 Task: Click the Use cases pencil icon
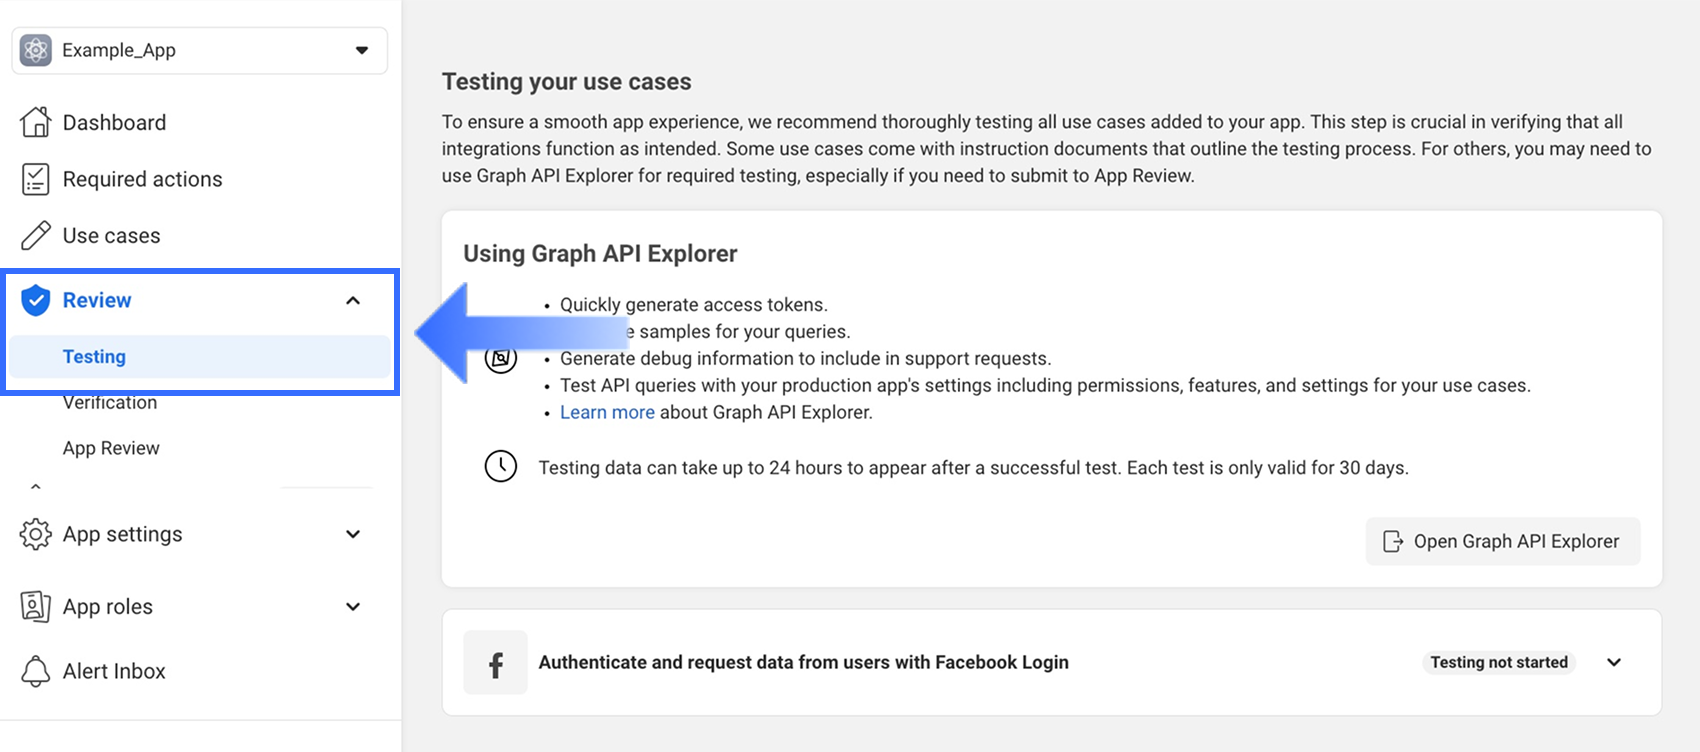tap(36, 235)
